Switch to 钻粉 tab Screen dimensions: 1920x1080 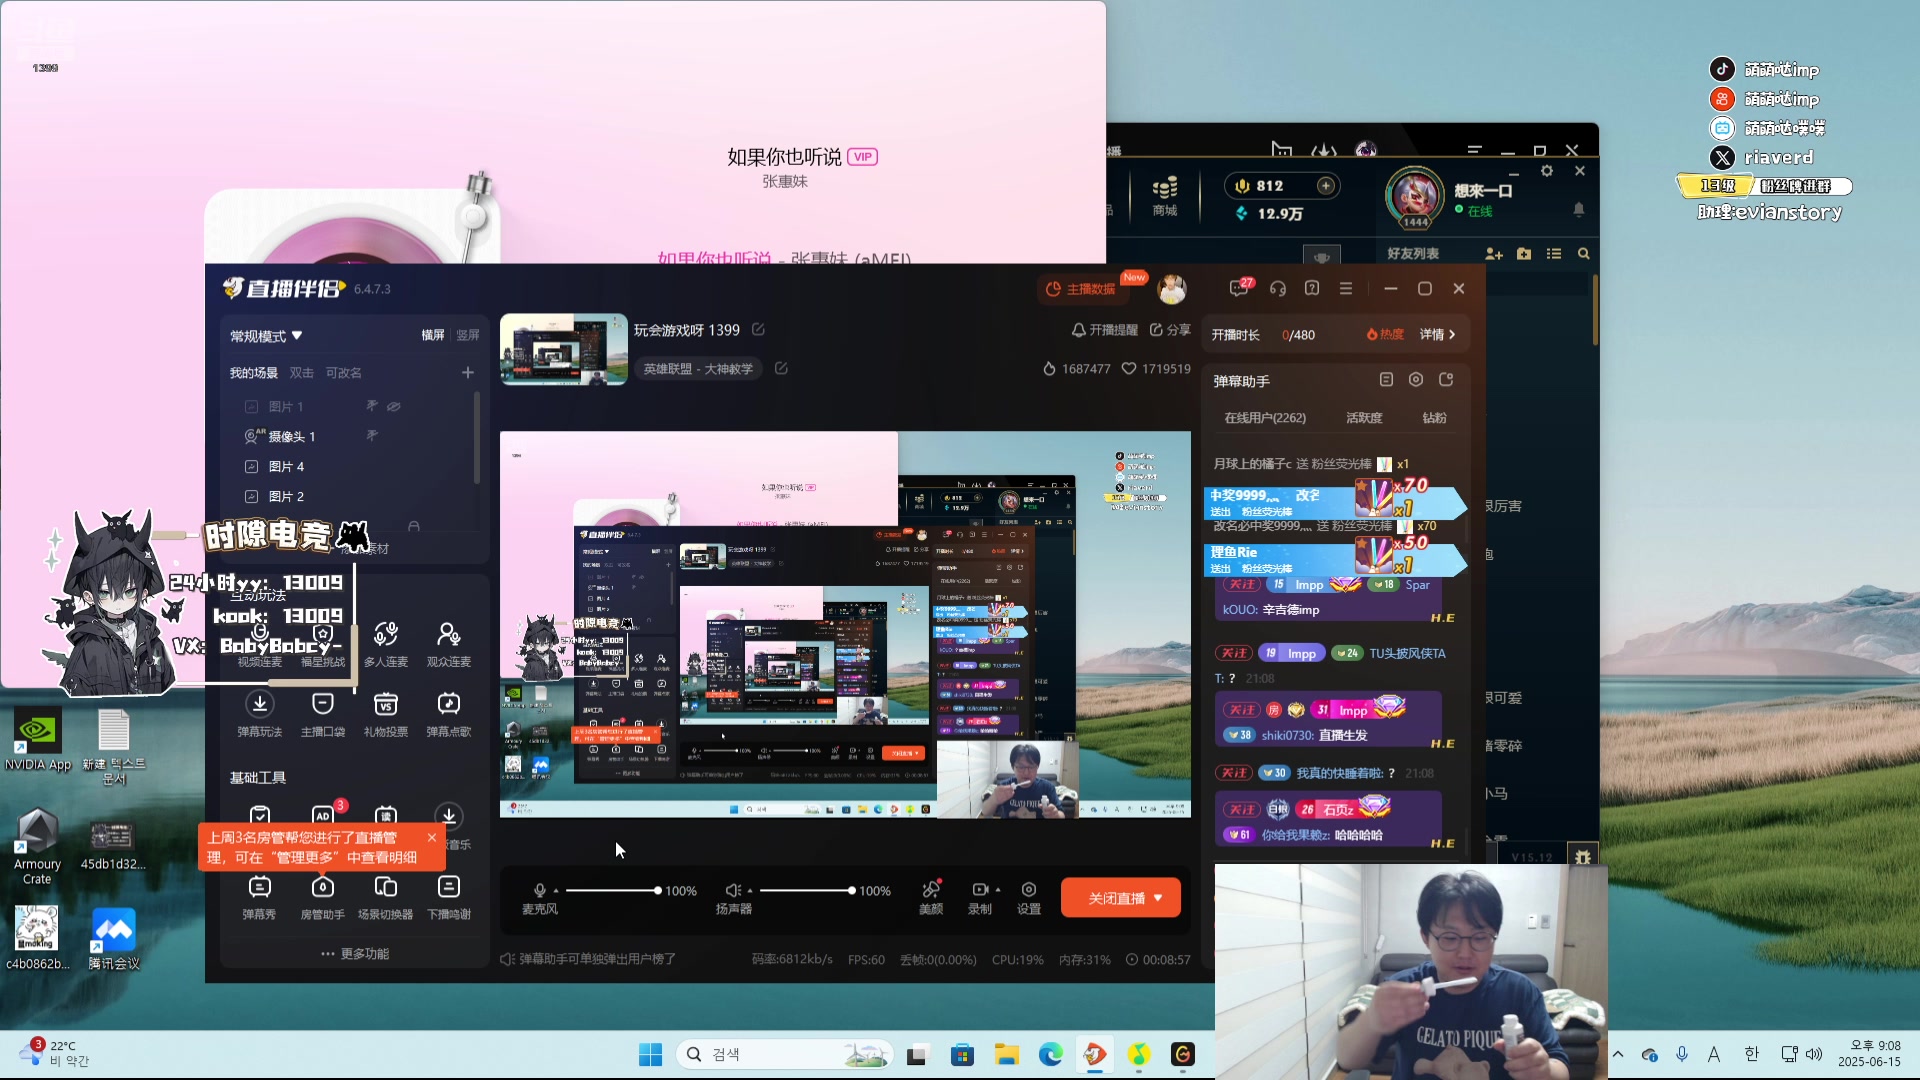coord(1434,417)
